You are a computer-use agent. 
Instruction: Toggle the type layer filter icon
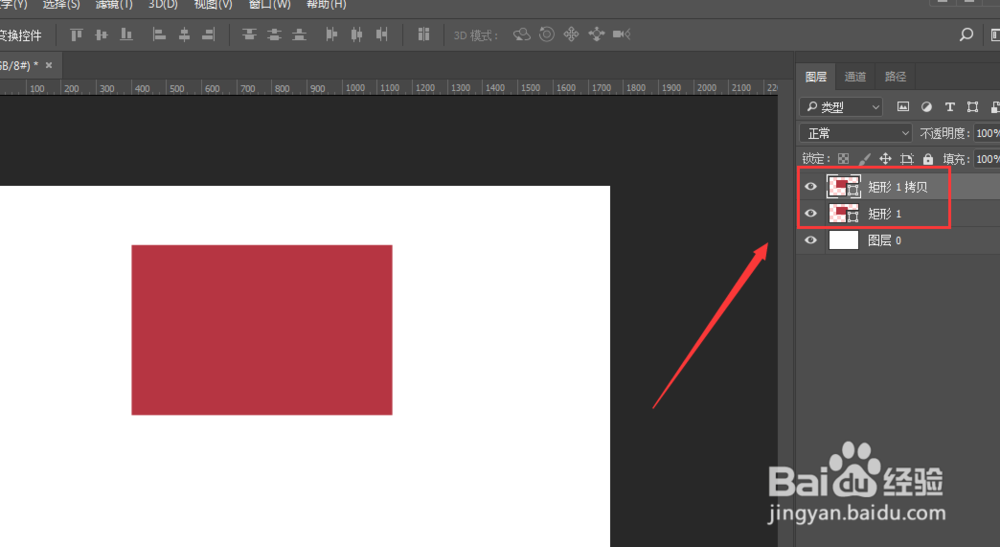coord(950,106)
